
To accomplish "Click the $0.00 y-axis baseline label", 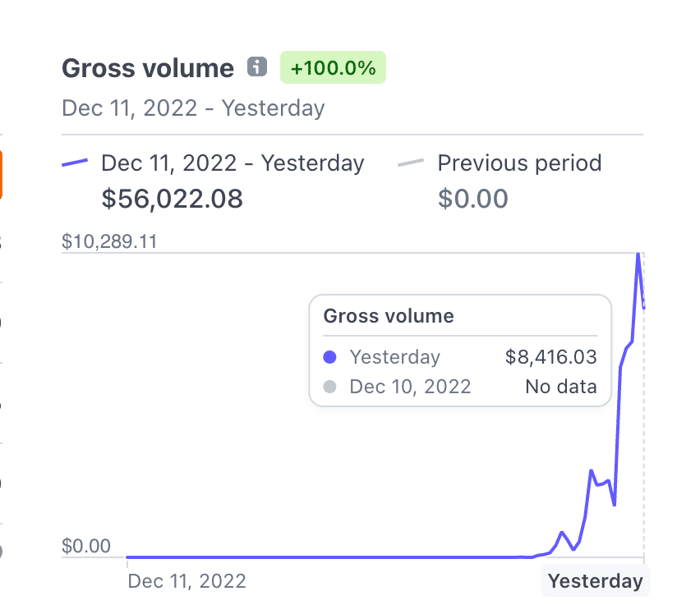I will (x=86, y=546).
